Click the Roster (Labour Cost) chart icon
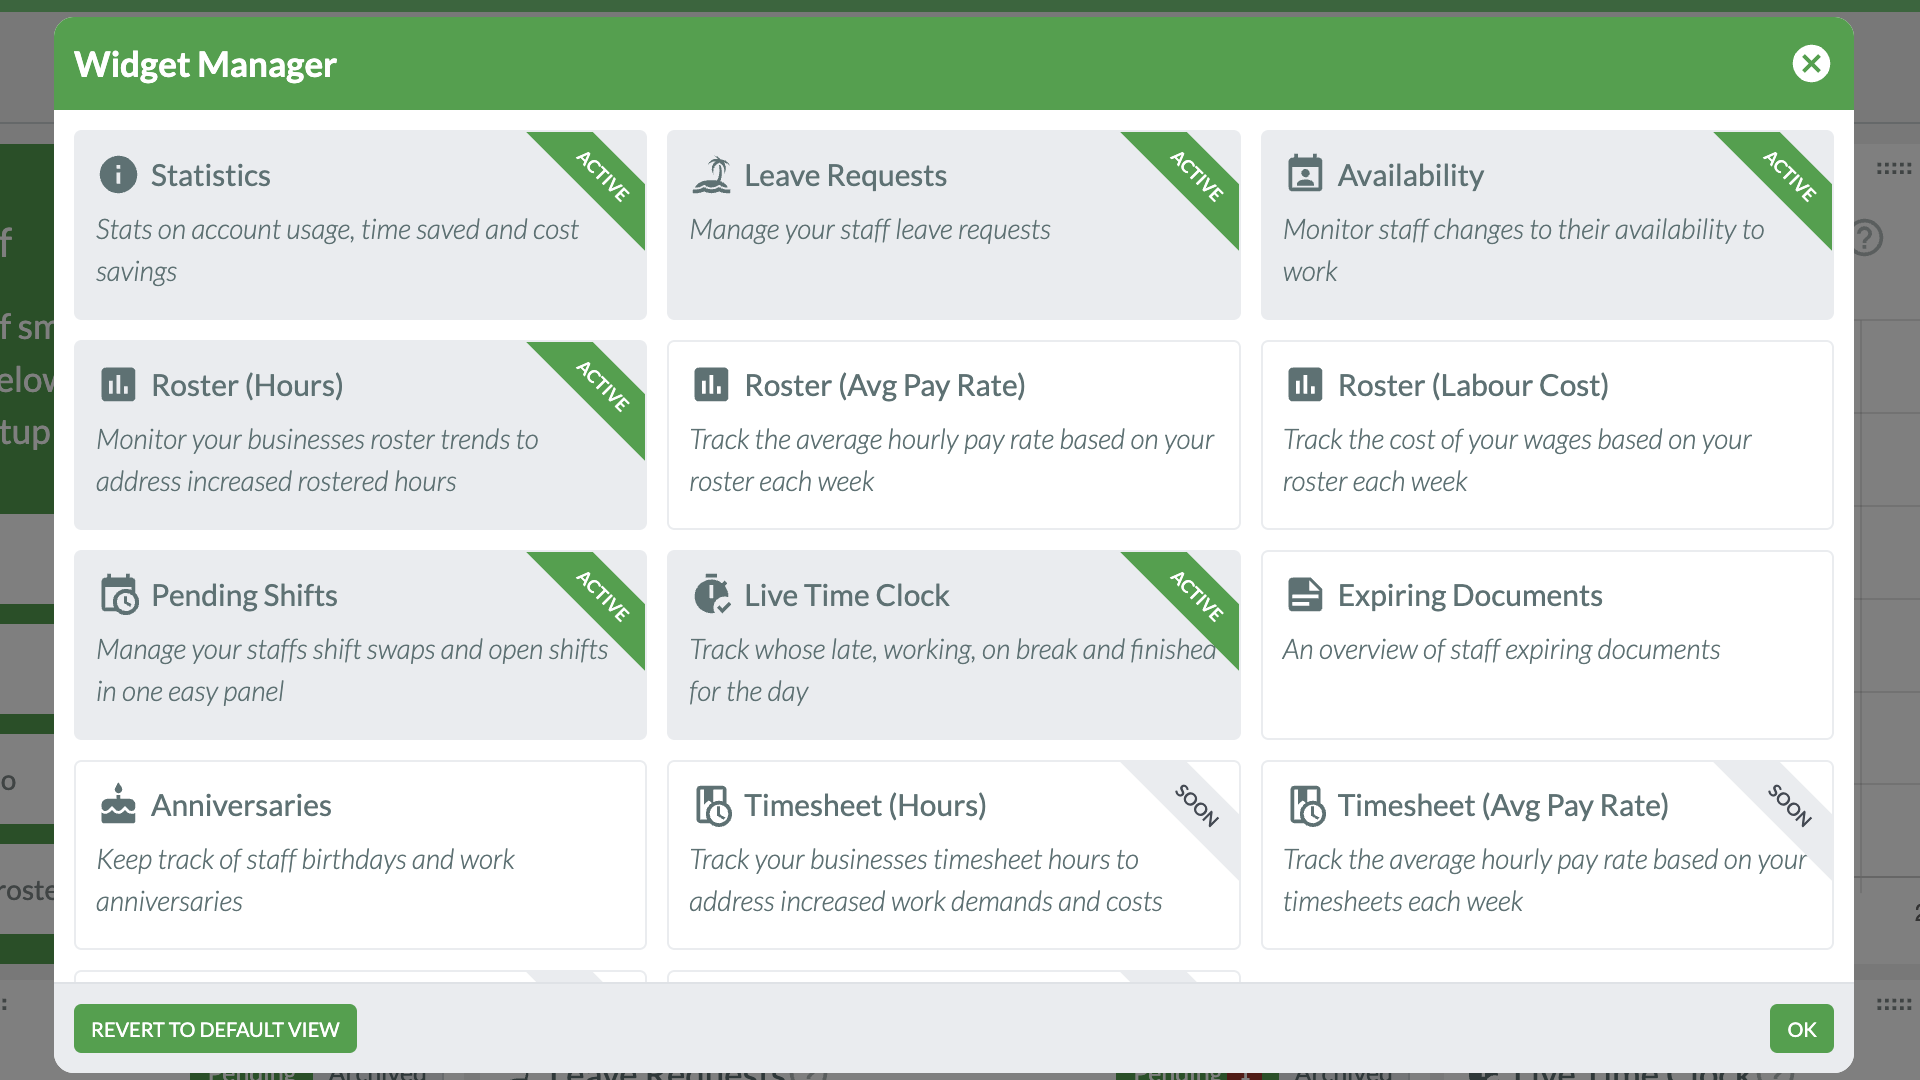The image size is (1920, 1080). (1306, 385)
